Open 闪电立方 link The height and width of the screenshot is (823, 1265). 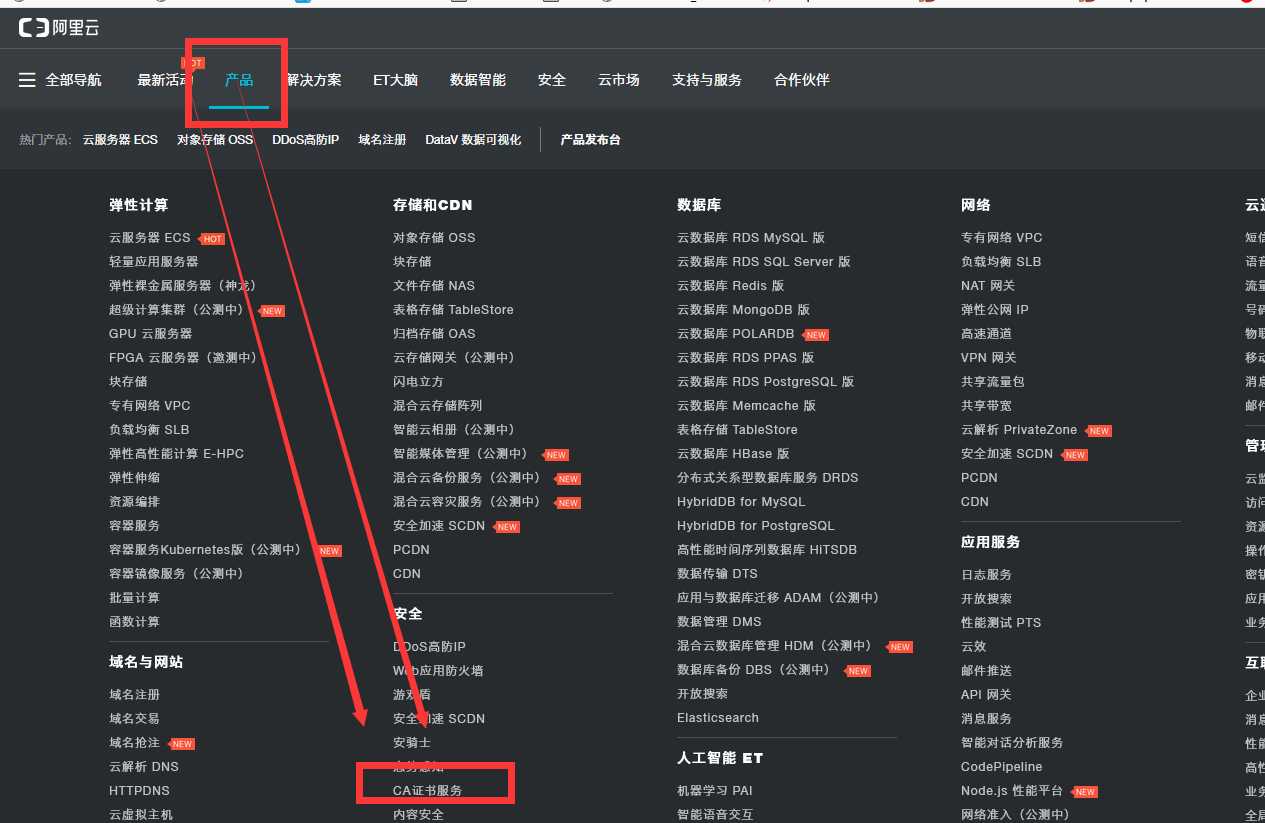tap(418, 382)
